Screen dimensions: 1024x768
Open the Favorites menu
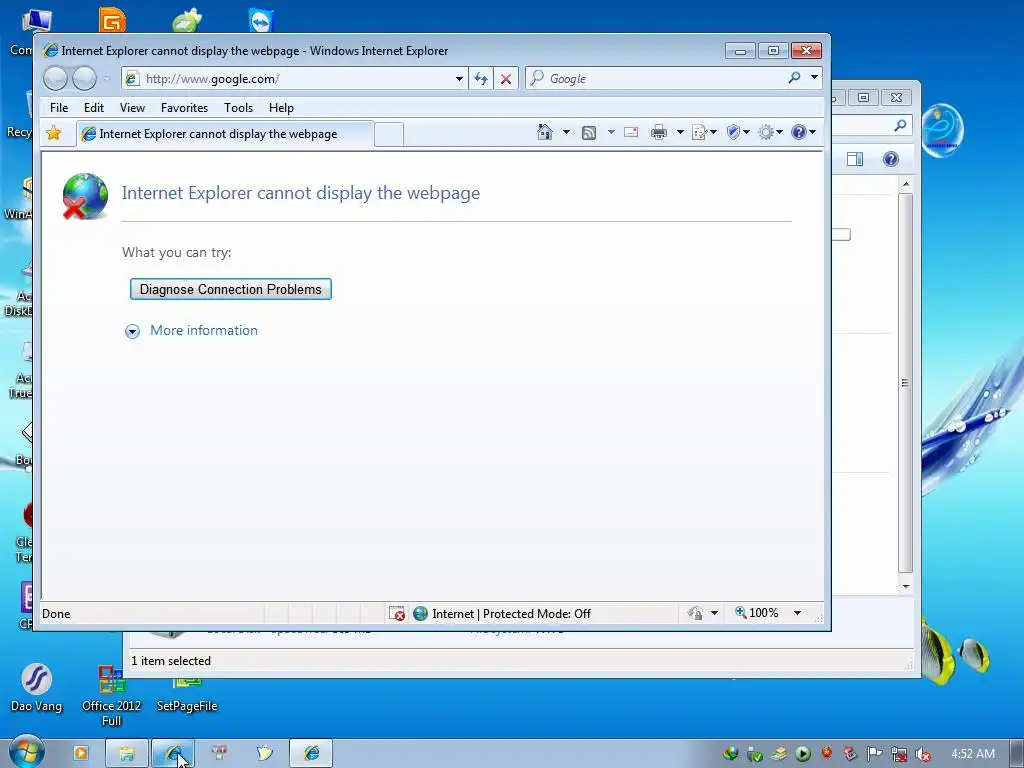click(184, 108)
